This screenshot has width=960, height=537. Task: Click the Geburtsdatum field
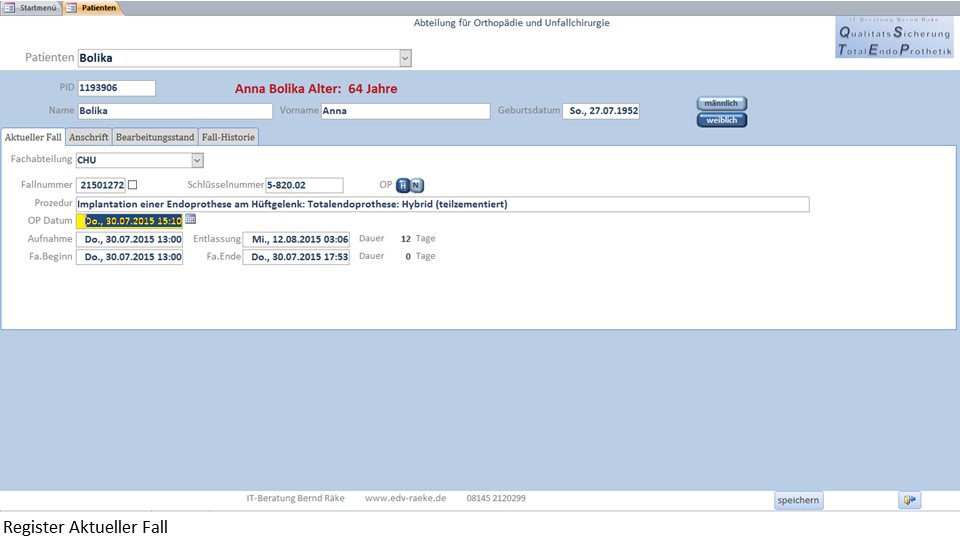point(601,111)
